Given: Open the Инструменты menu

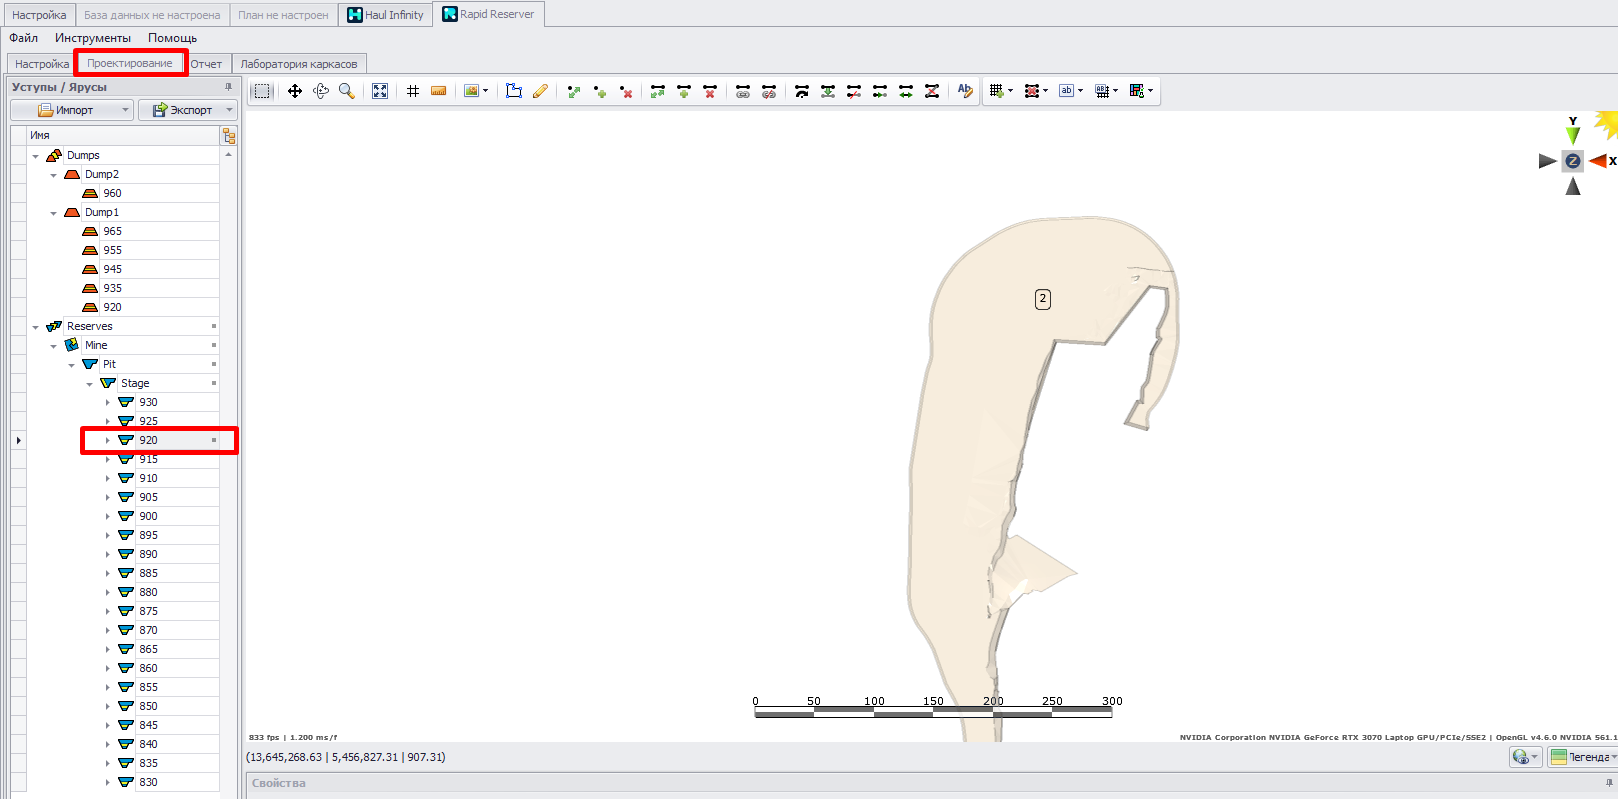Looking at the screenshot, I should pos(93,38).
